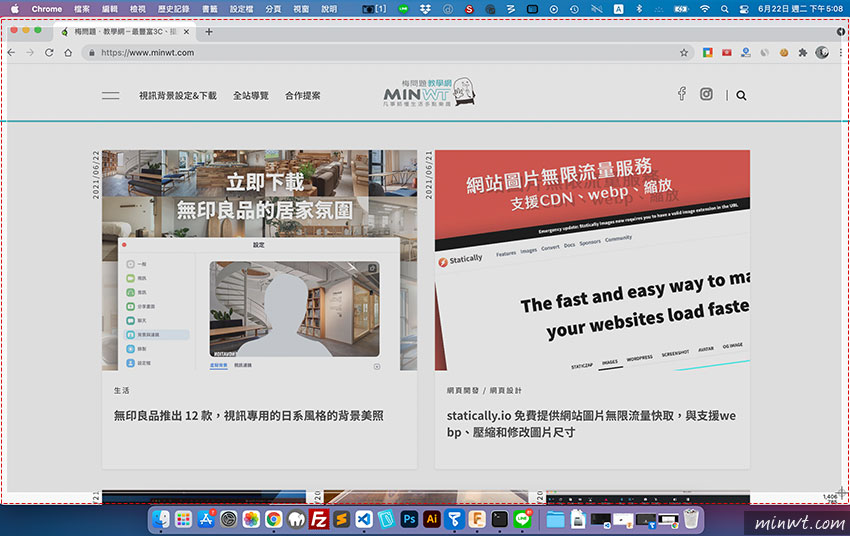This screenshot has height=536, width=850.
Task: Open App Store from the Dock
Action: [206, 519]
